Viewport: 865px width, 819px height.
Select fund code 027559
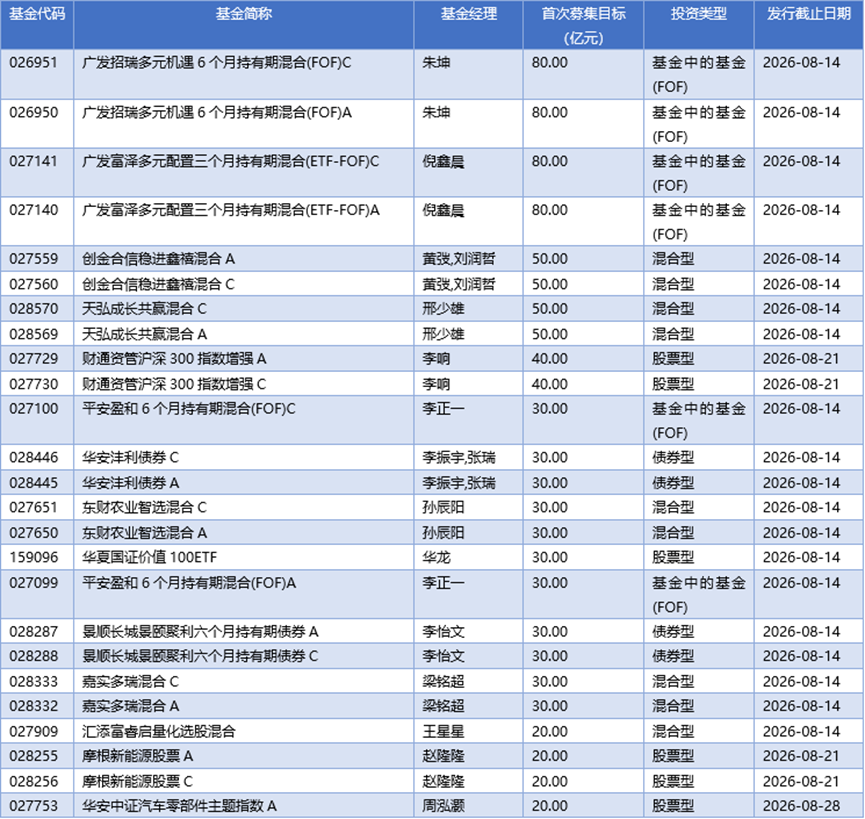click(x=34, y=259)
